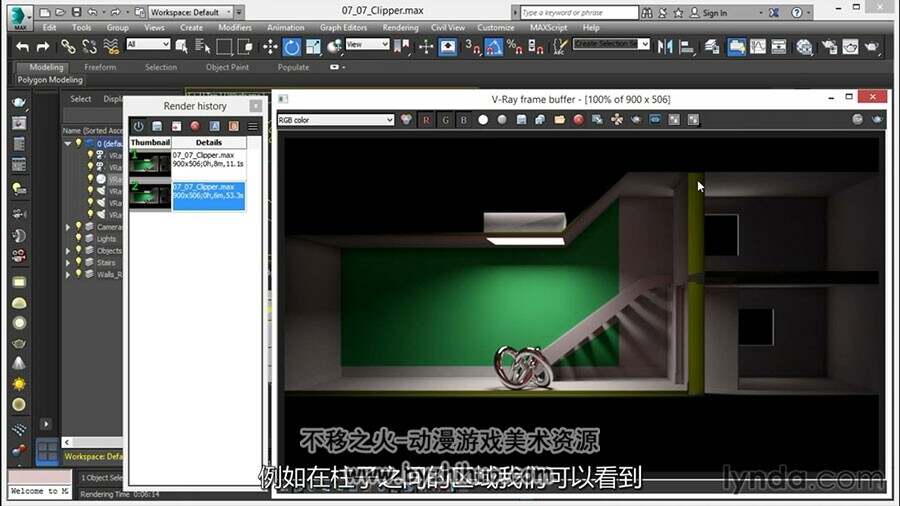The width and height of the screenshot is (900, 506).
Task: Toggle Render history power button
Action: click(x=138, y=126)
